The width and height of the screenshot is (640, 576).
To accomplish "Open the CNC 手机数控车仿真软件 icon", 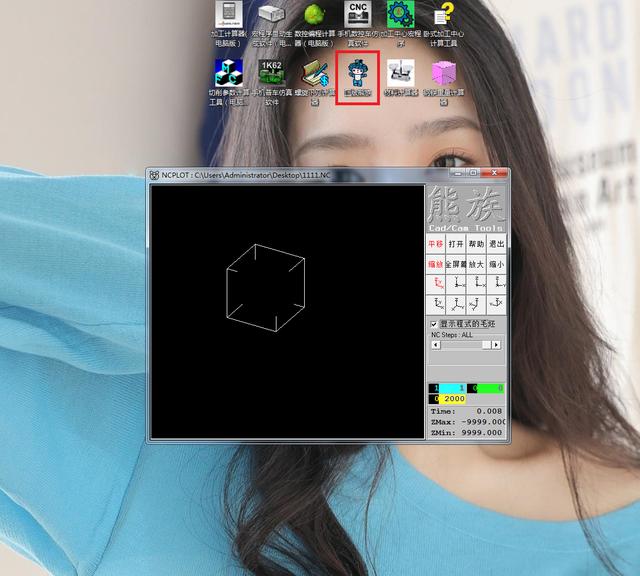I will click(357, 22).
